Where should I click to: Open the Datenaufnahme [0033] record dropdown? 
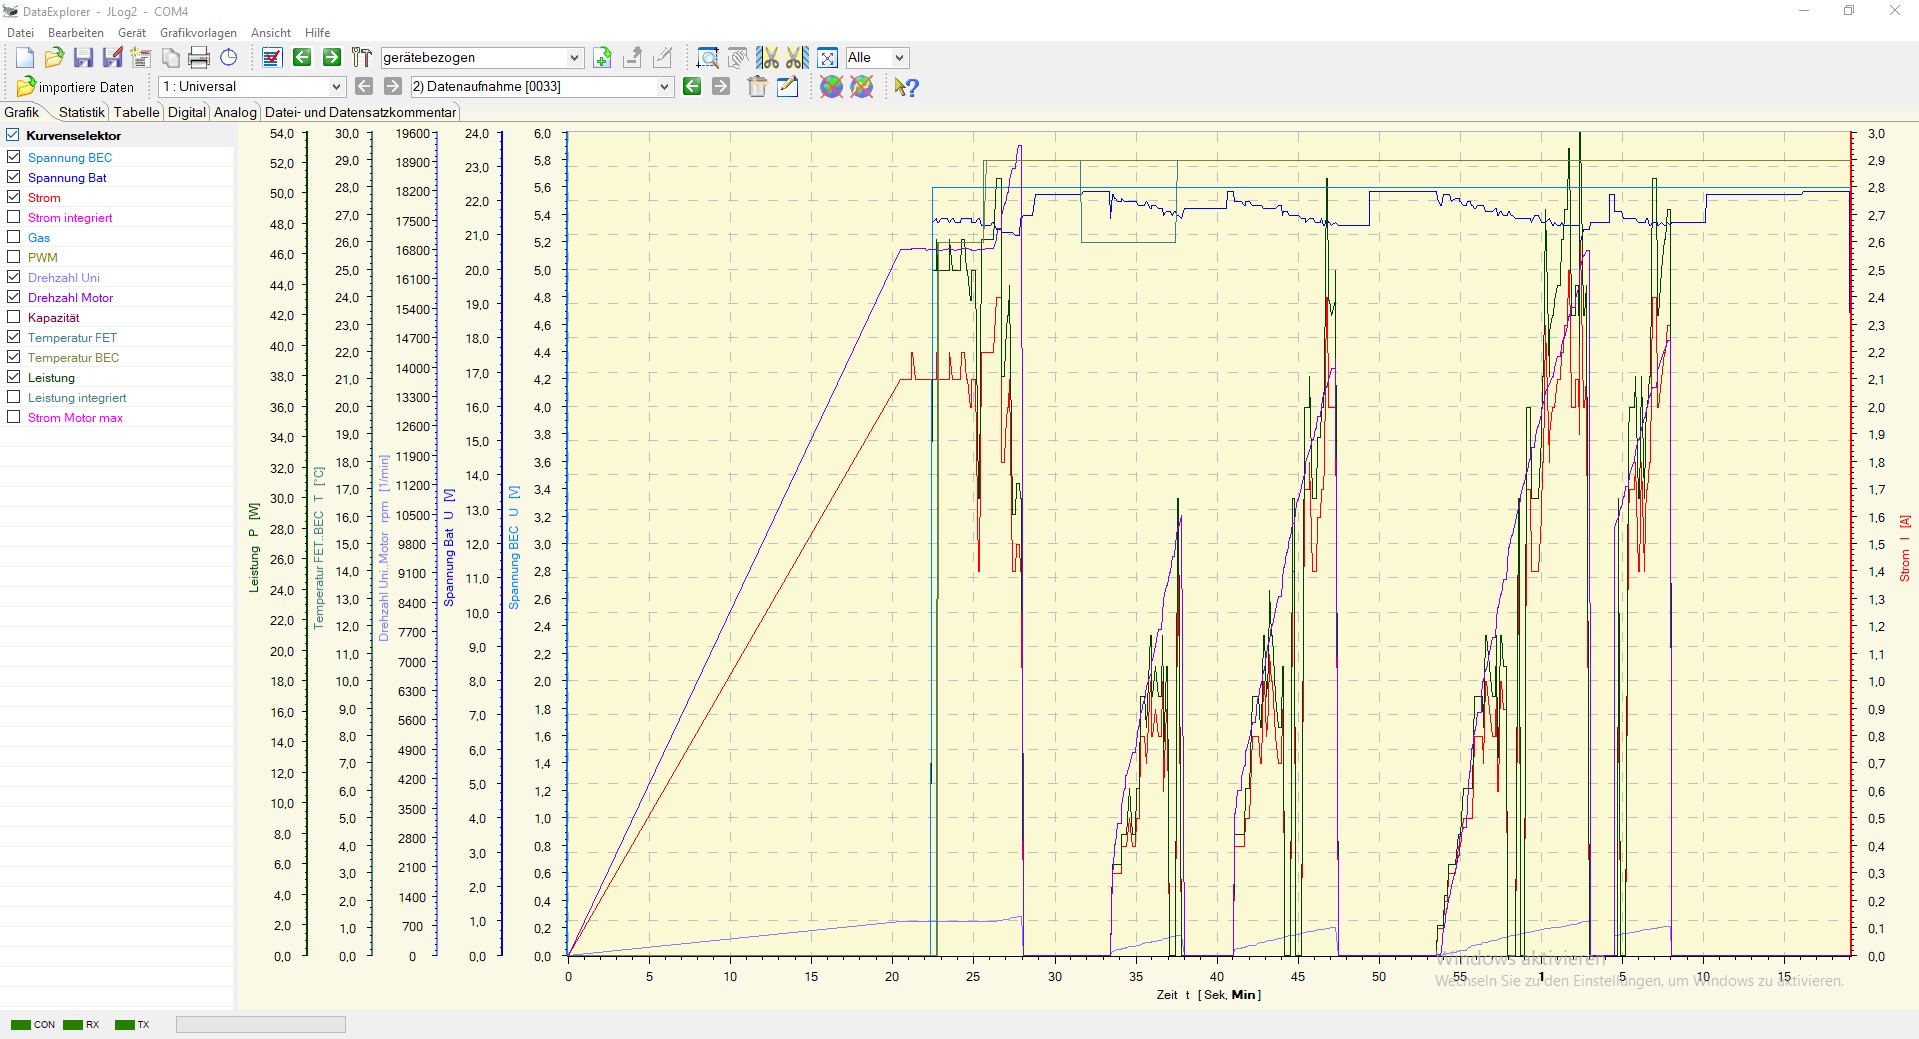(x=664, y=87)
